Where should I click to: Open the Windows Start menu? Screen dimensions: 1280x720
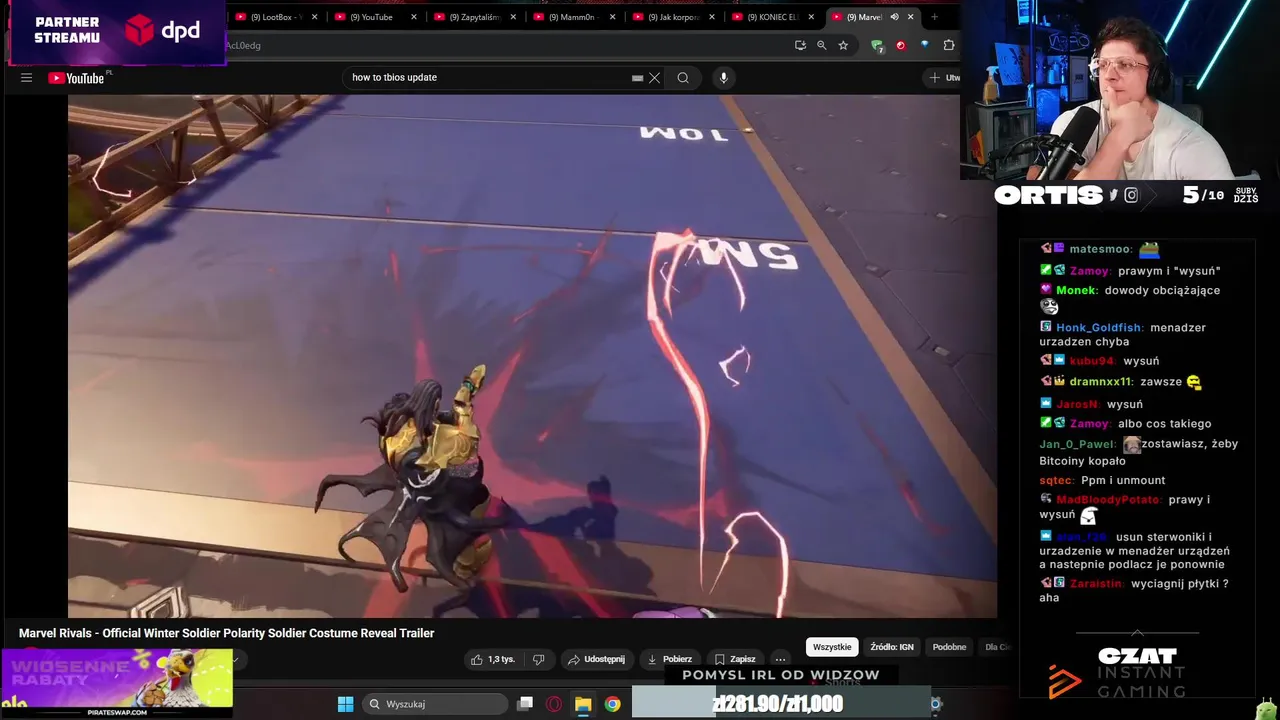(345, 704)
